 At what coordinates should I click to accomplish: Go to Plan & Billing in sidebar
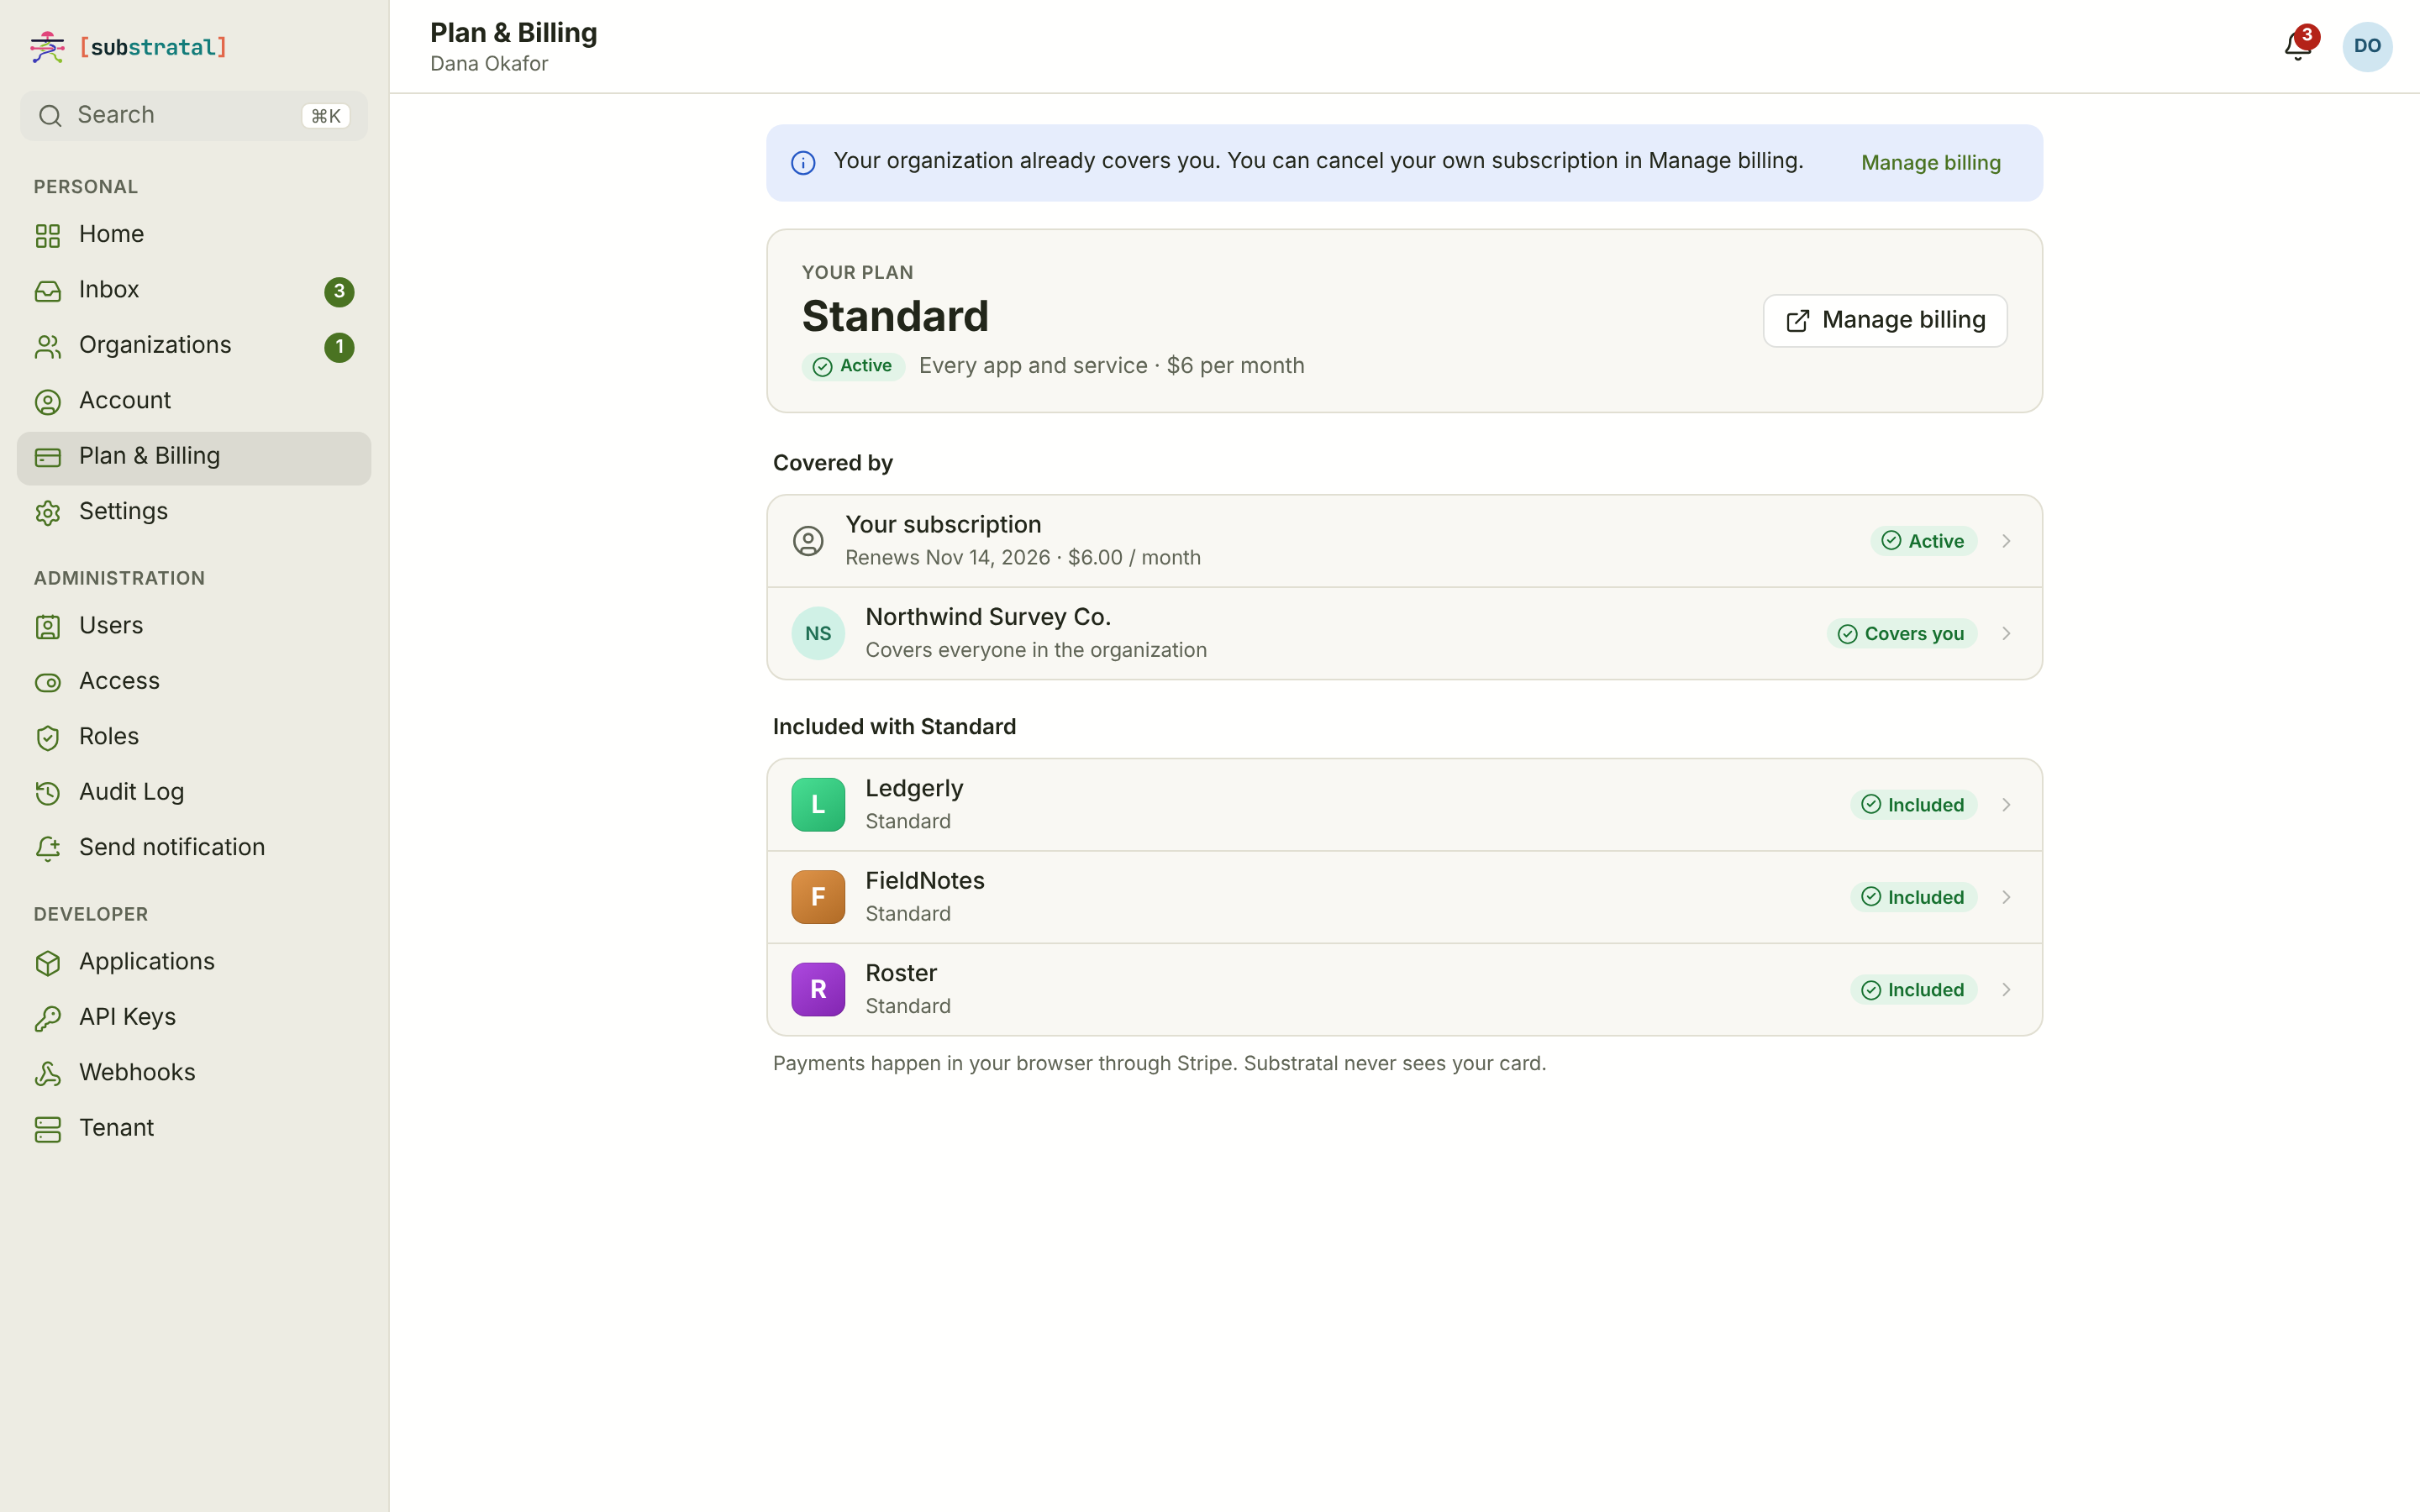click(x=194, y=458)
